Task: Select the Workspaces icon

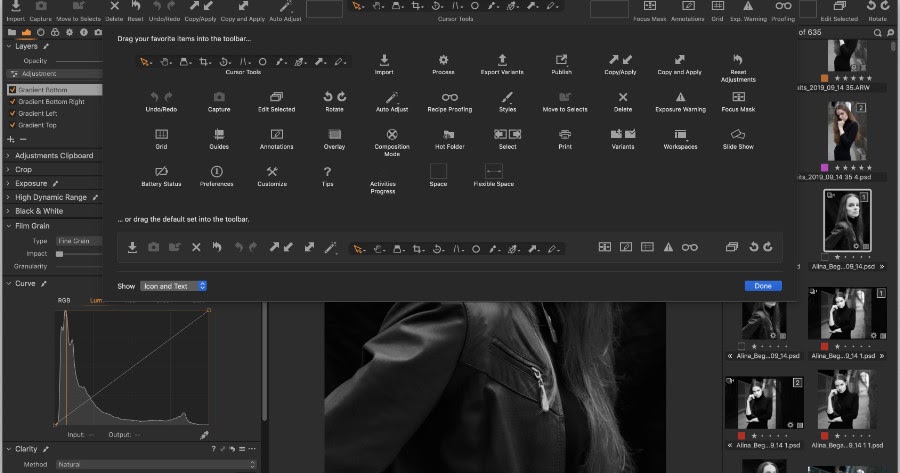Action: [680, 134]
